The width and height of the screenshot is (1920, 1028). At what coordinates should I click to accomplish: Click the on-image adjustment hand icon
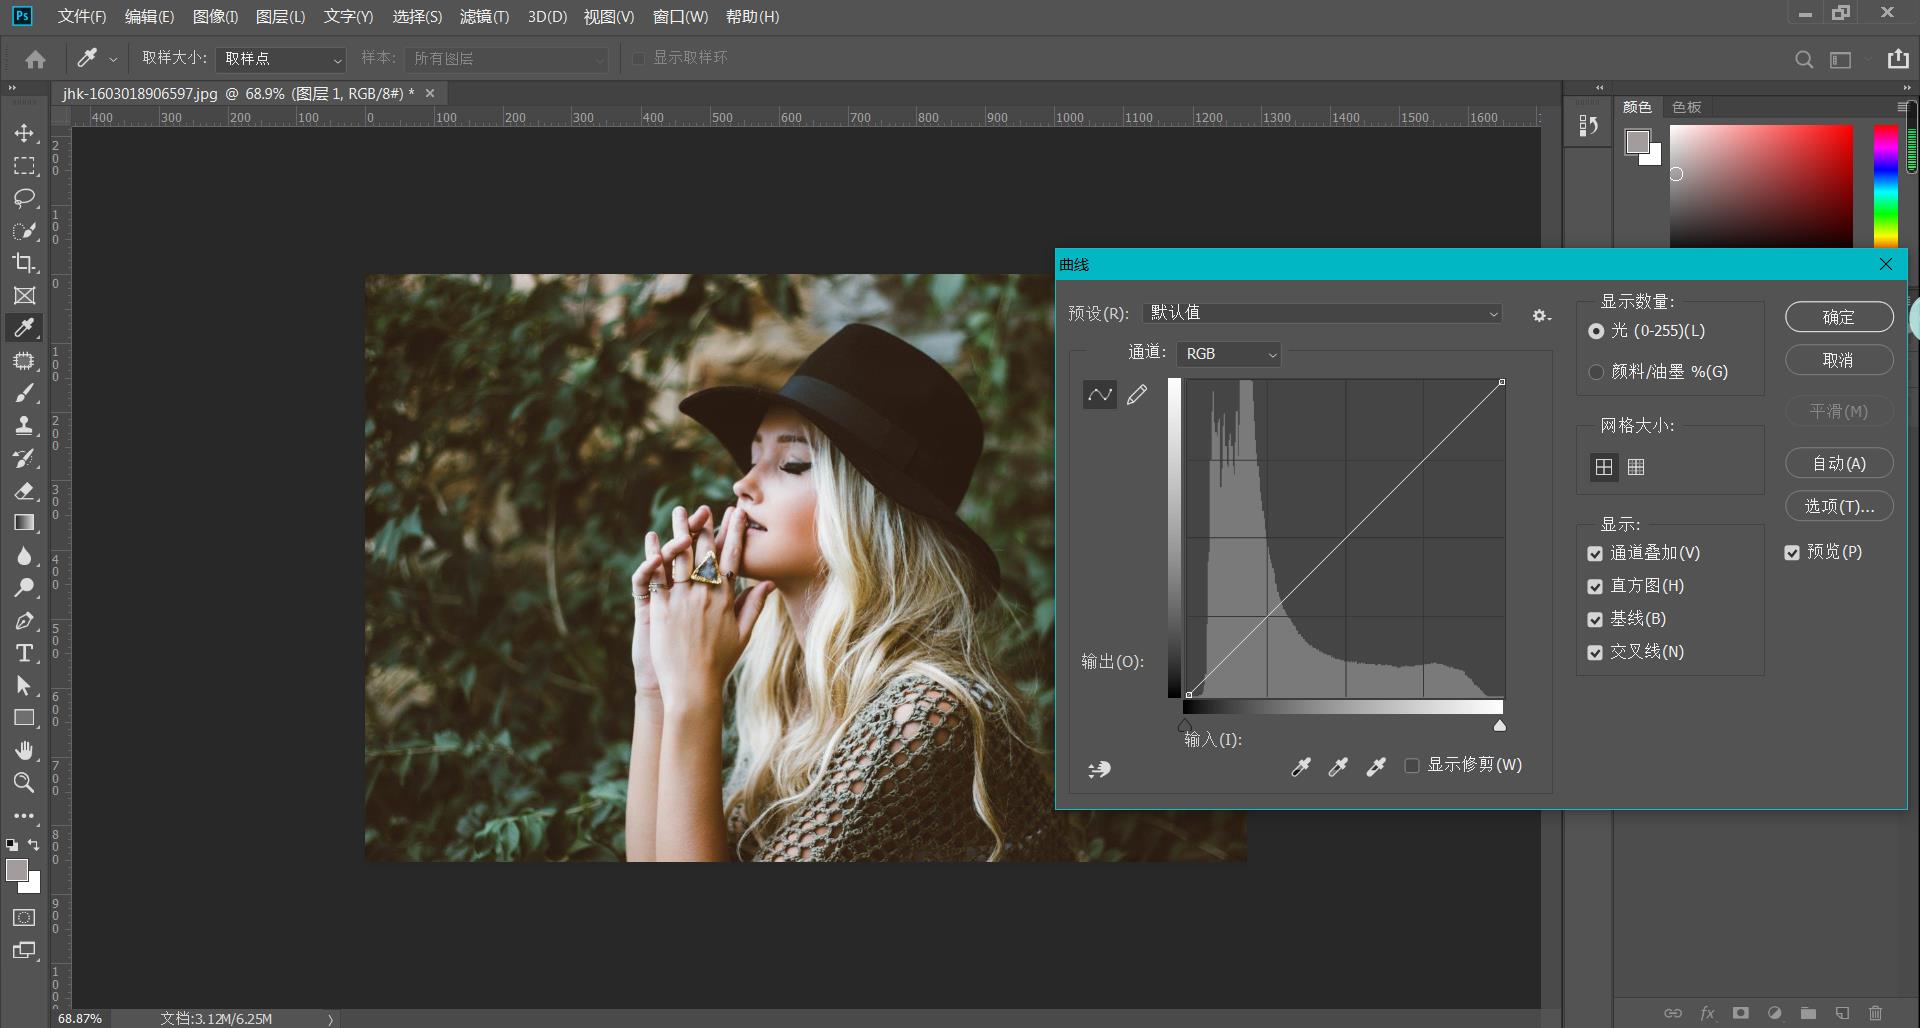click(x=1099, y=769)
